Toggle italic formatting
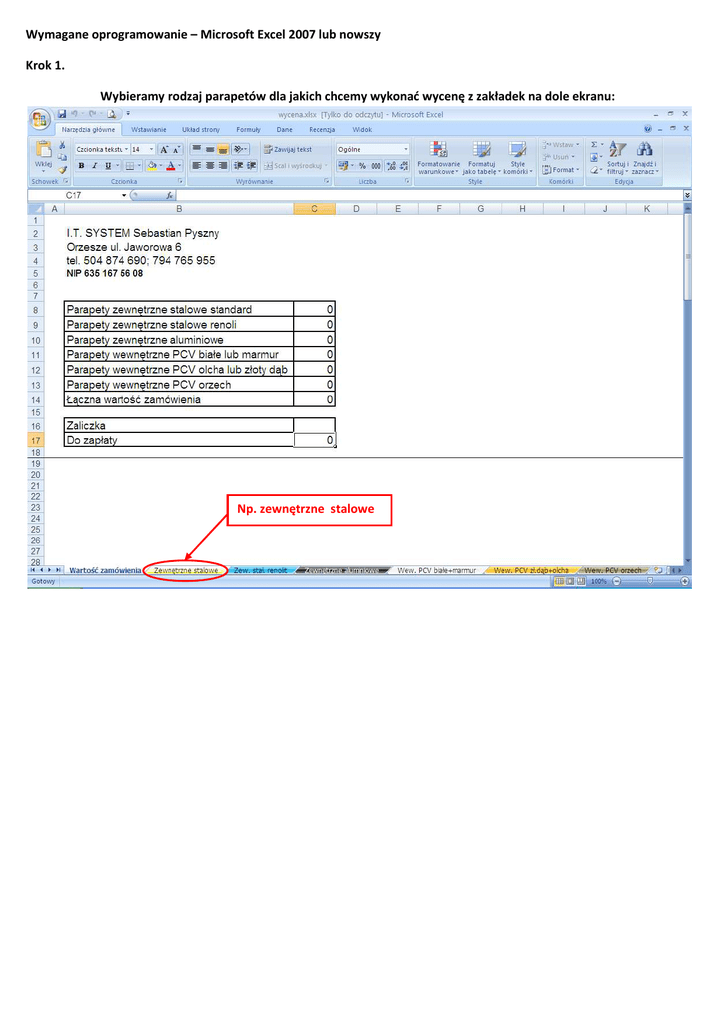 (94, 166)
